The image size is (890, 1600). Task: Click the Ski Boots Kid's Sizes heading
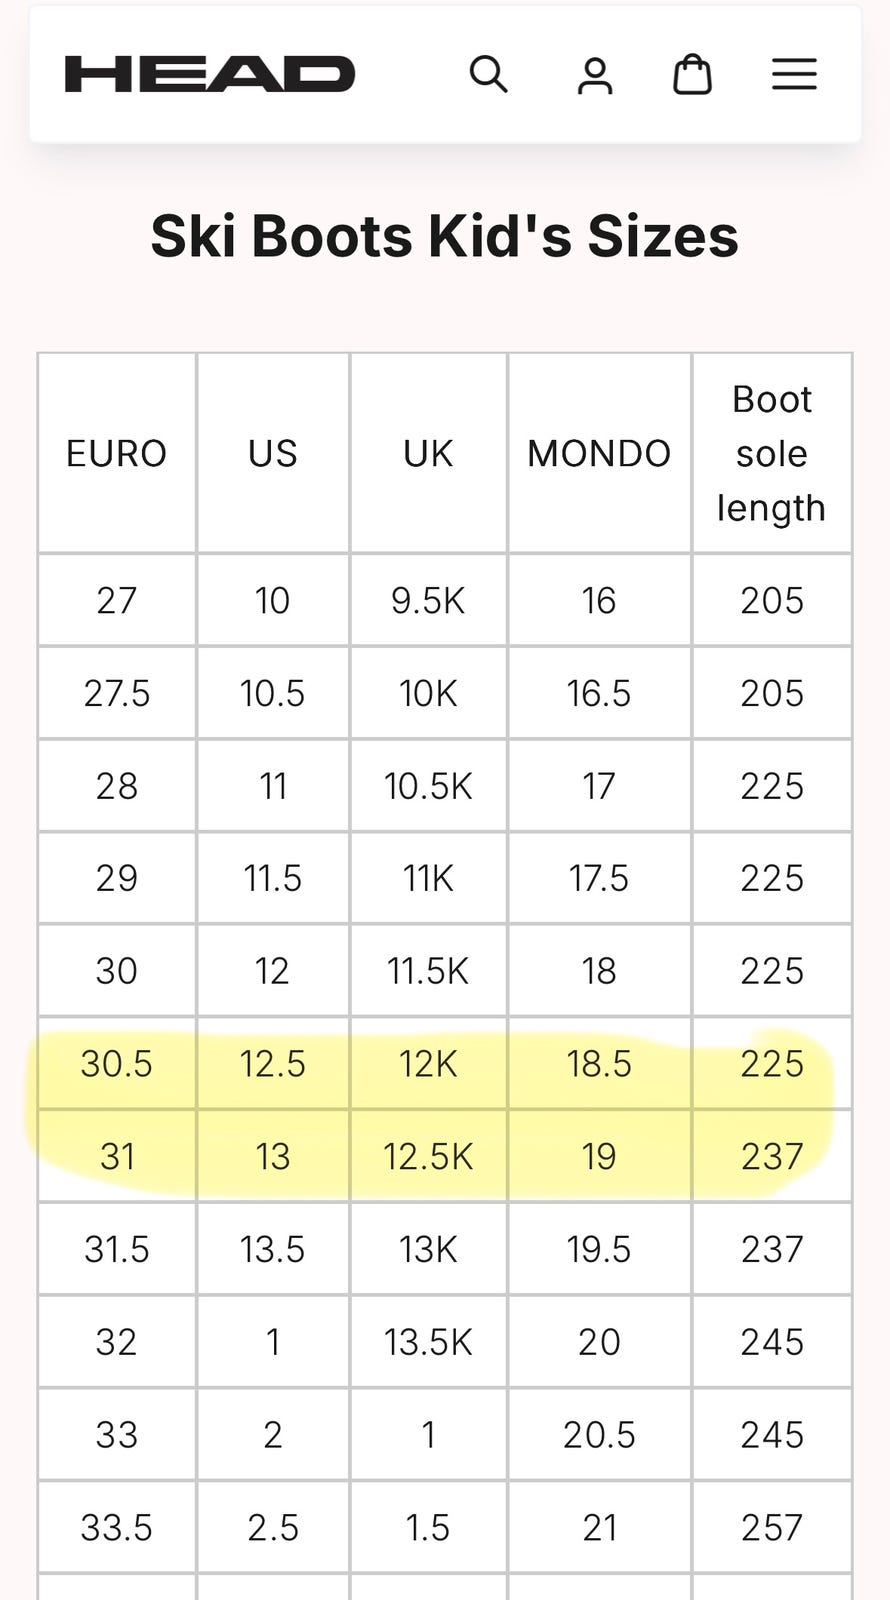tap(445, 236)
